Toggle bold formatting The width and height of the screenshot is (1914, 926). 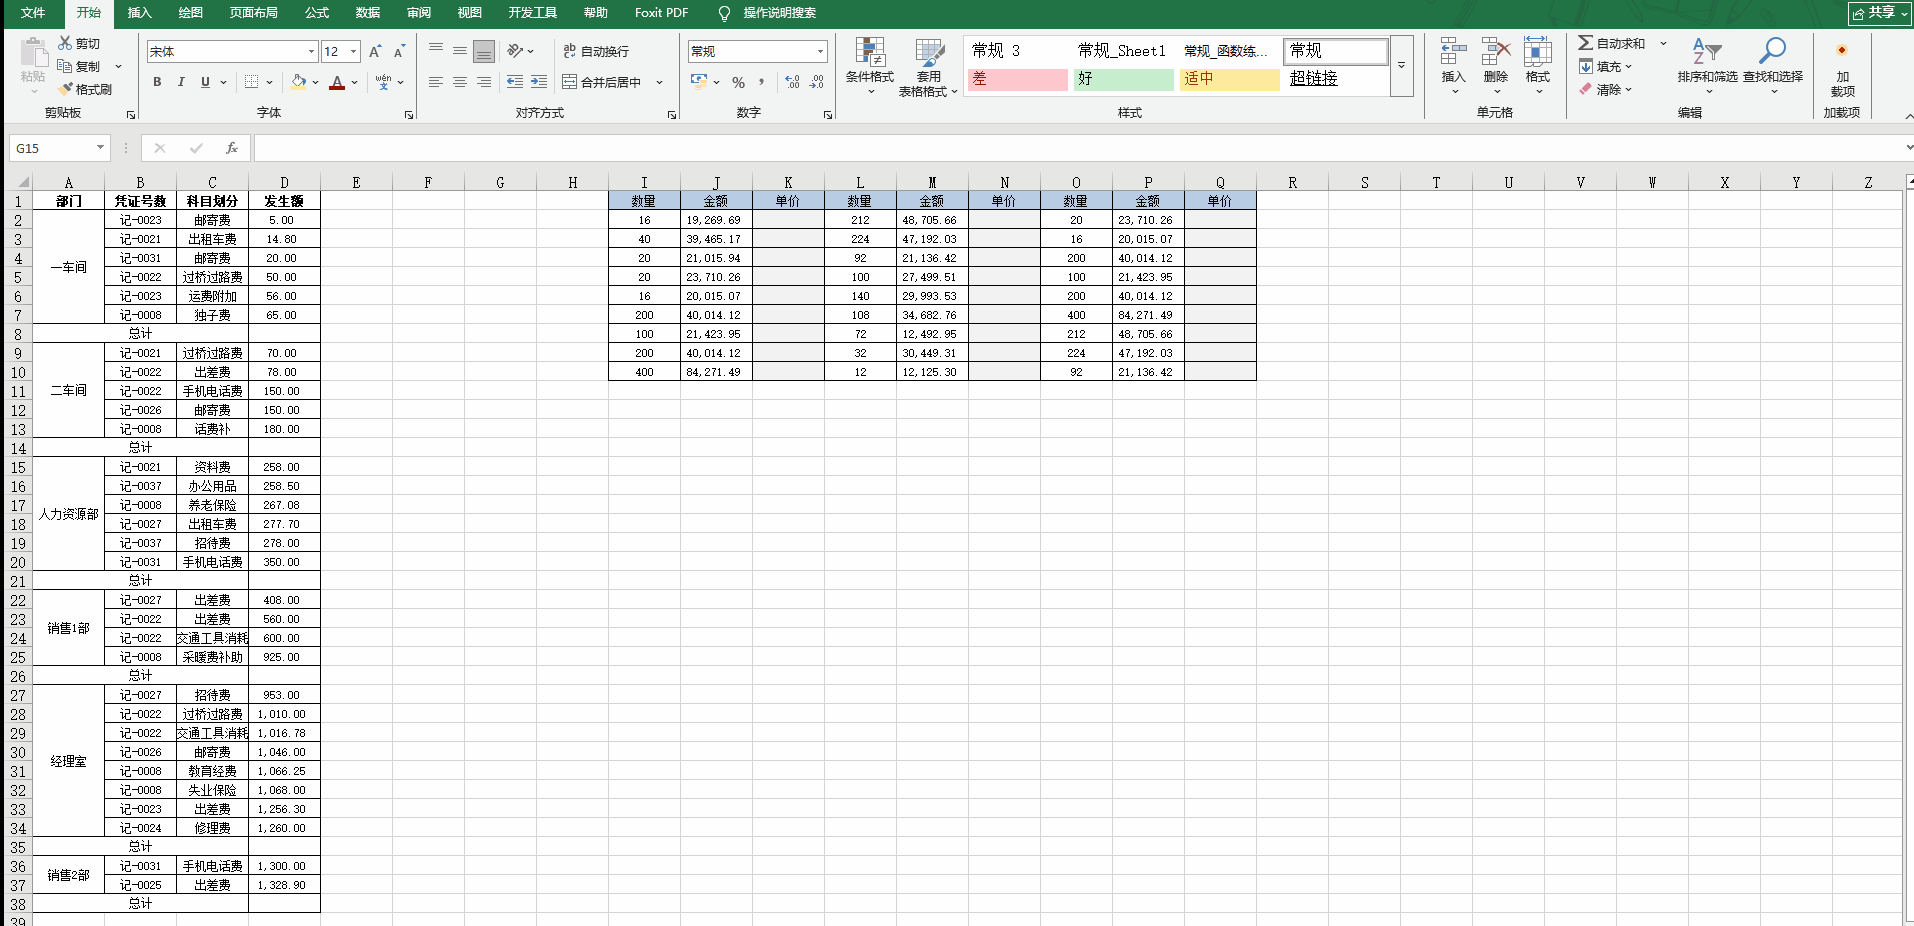[157, 82]
